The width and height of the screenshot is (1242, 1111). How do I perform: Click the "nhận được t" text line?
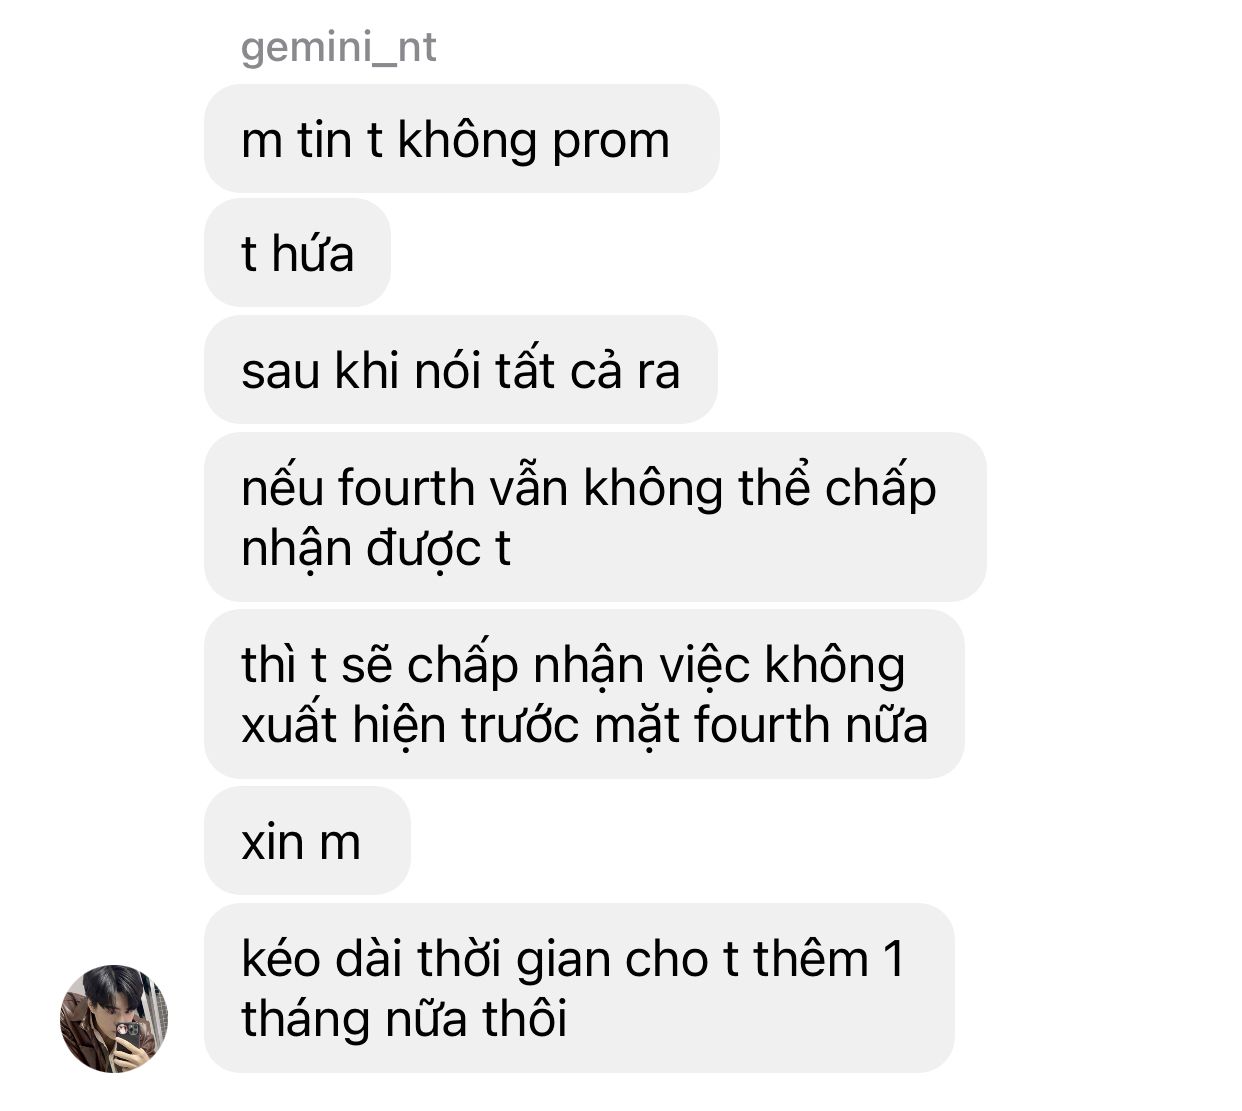[376, 549]
